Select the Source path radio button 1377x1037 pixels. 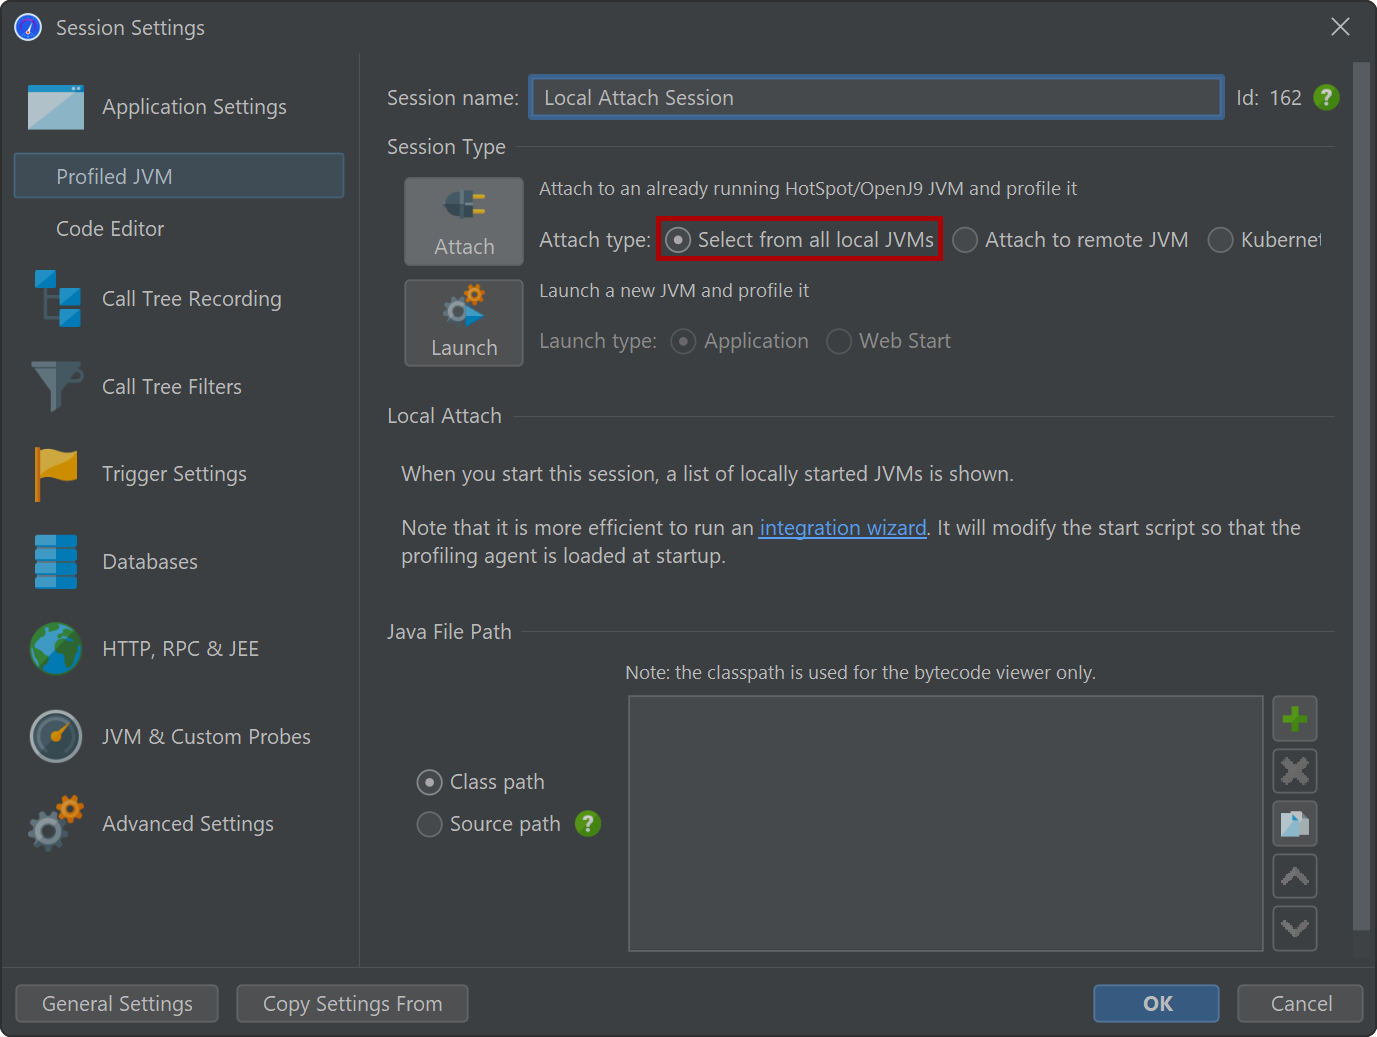[429, 824]
